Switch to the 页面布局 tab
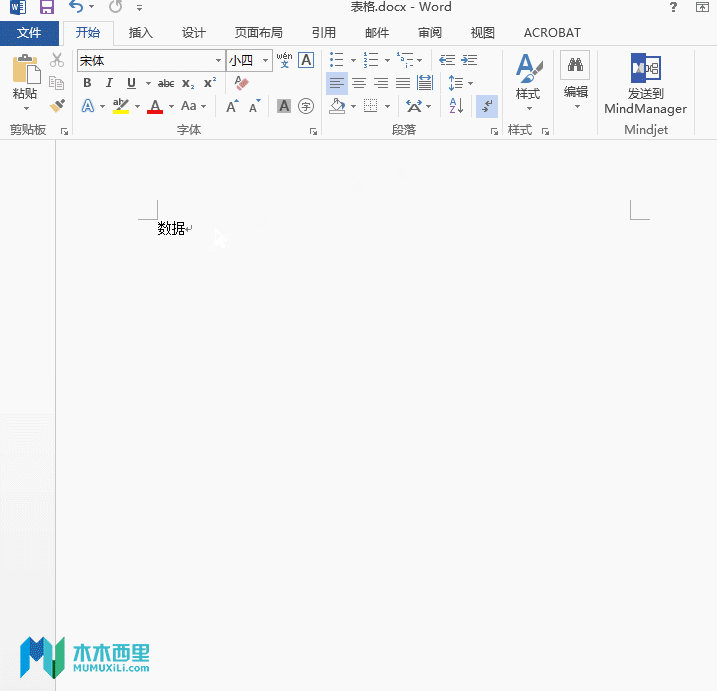Screen dimensions: 717x691 (x=258, y=33)
